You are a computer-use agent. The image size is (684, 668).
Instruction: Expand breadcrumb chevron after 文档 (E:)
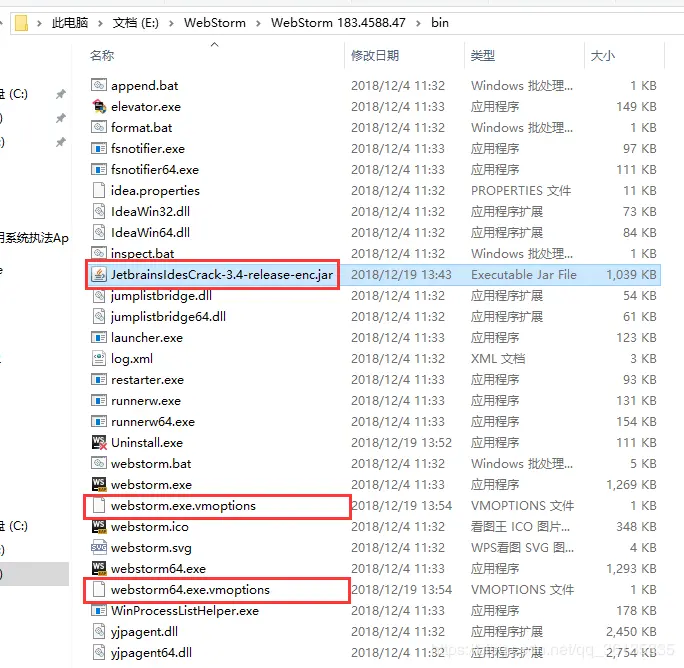(x=171, y=23)
